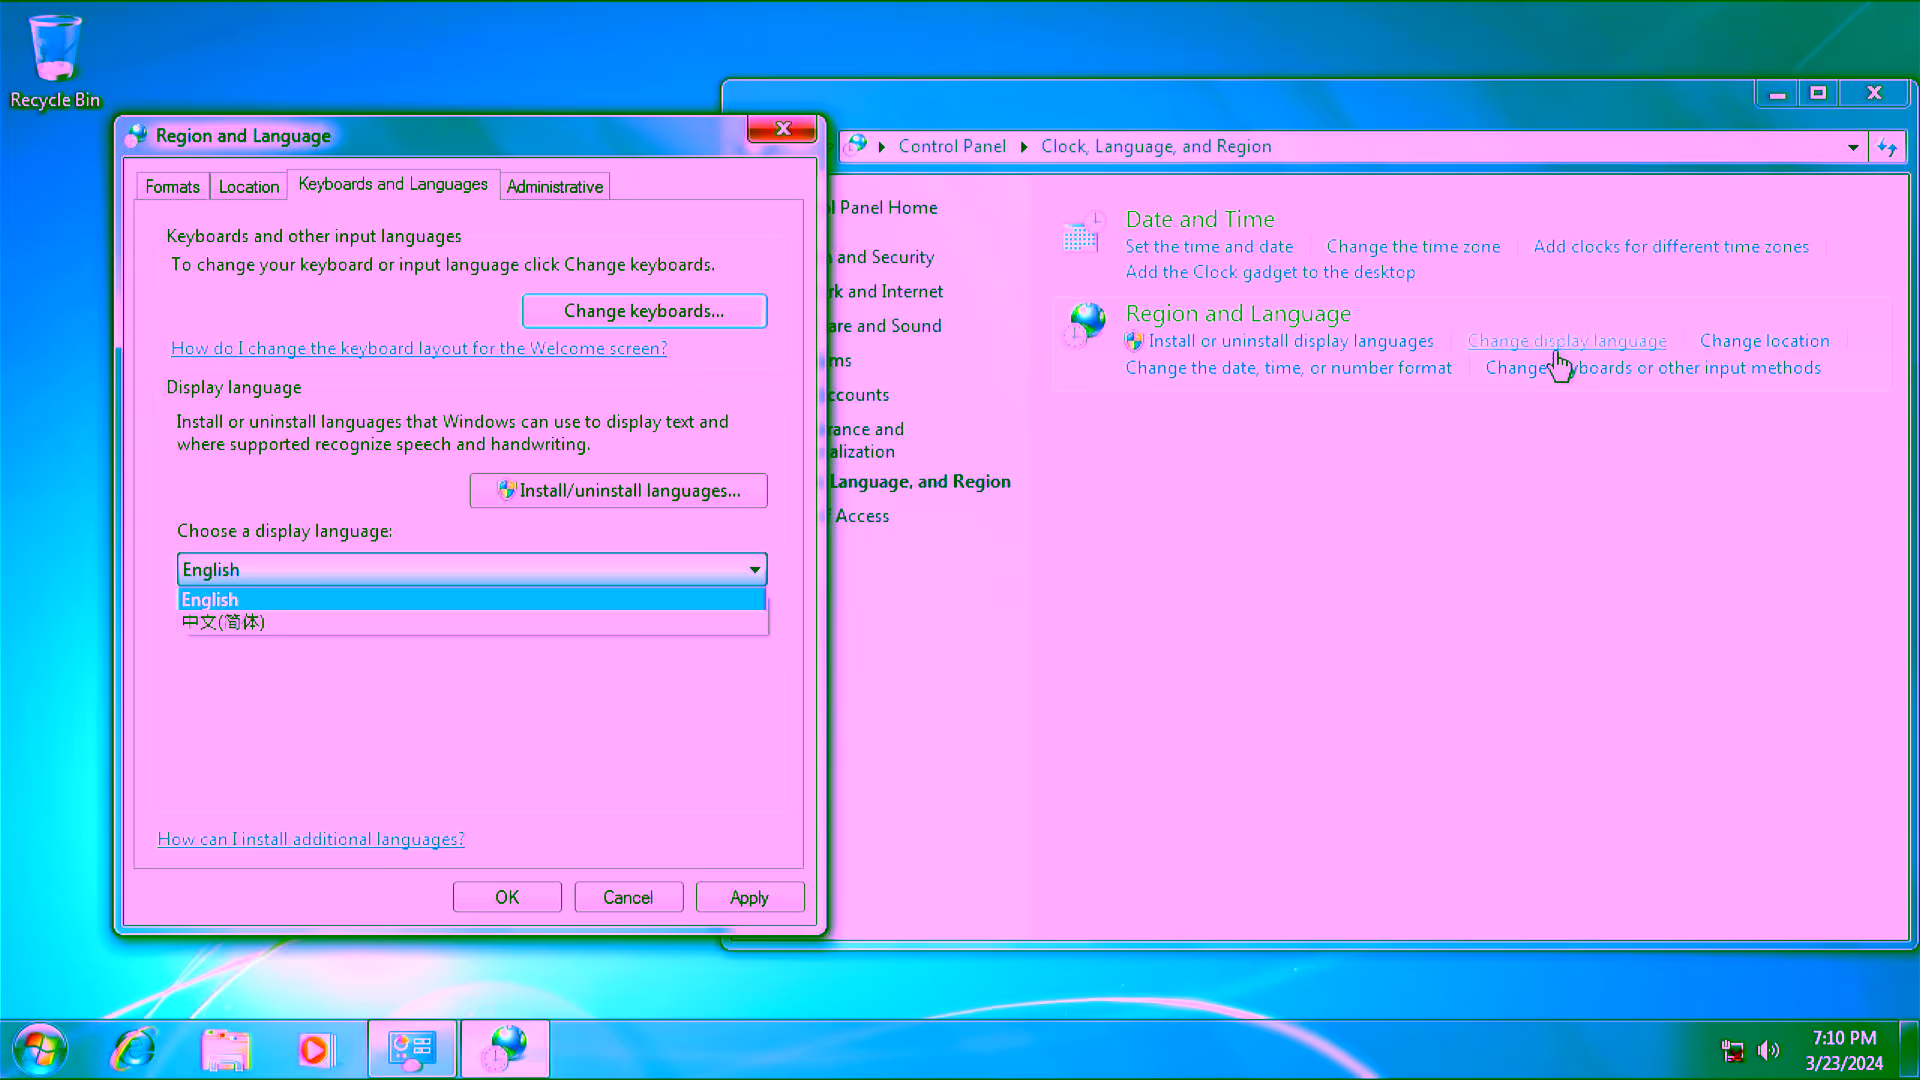Click Add the Clock gadget to the desktop
Viewport: 1920px width, 1080px height.
coord(1270,273)
